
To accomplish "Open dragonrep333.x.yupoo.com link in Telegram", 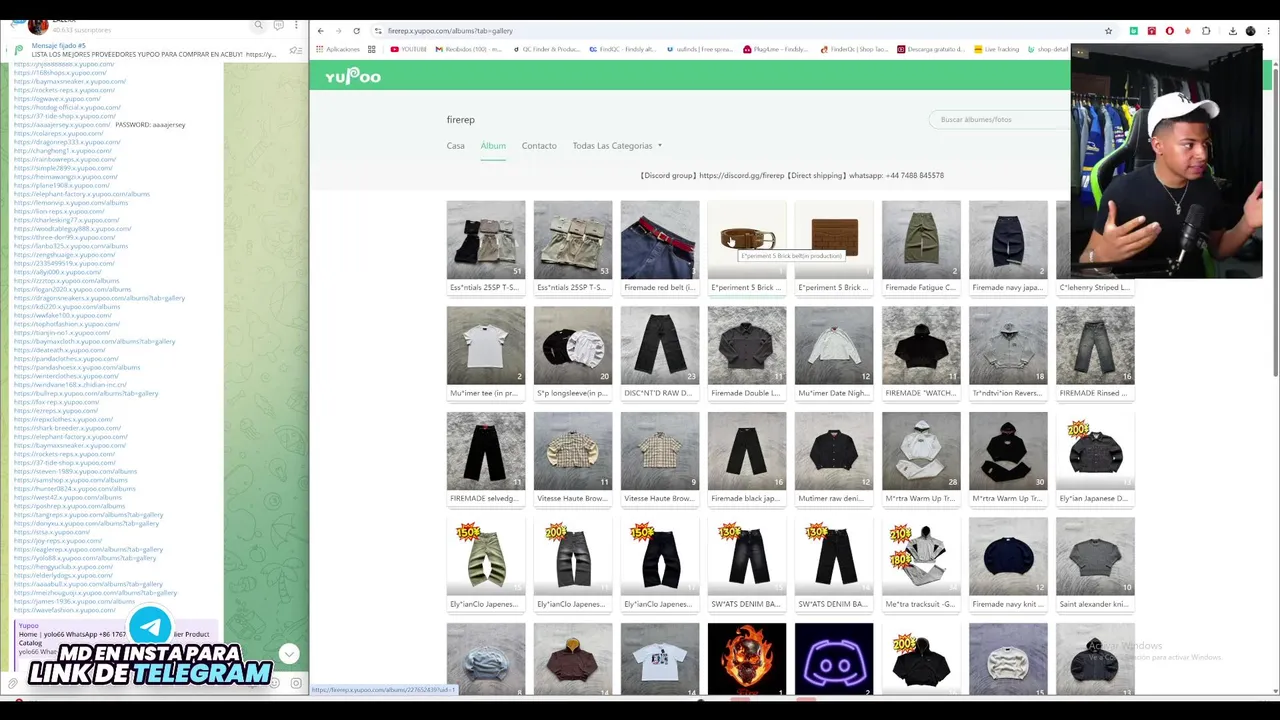I will pyautogui.click(x=66, y=142).
